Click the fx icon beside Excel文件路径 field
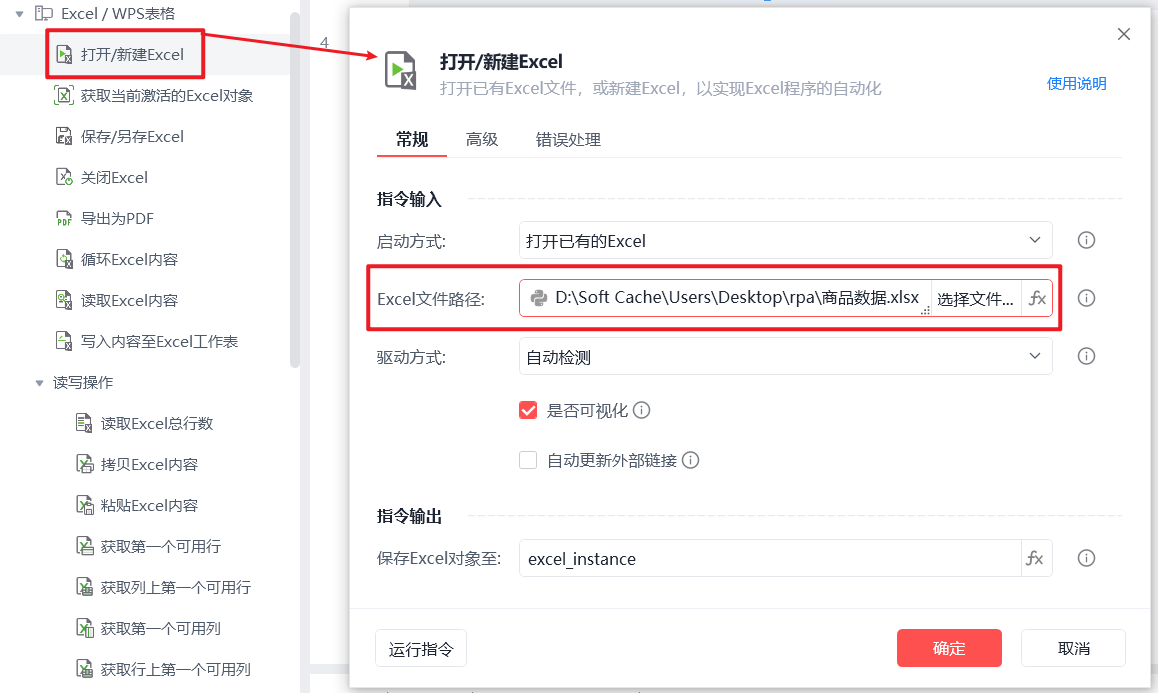1158x693 pixels. coord(1037,298)
